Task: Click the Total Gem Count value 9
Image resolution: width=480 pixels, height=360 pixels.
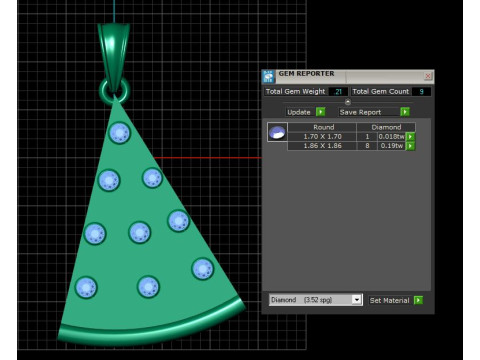Action: point(421,91)
